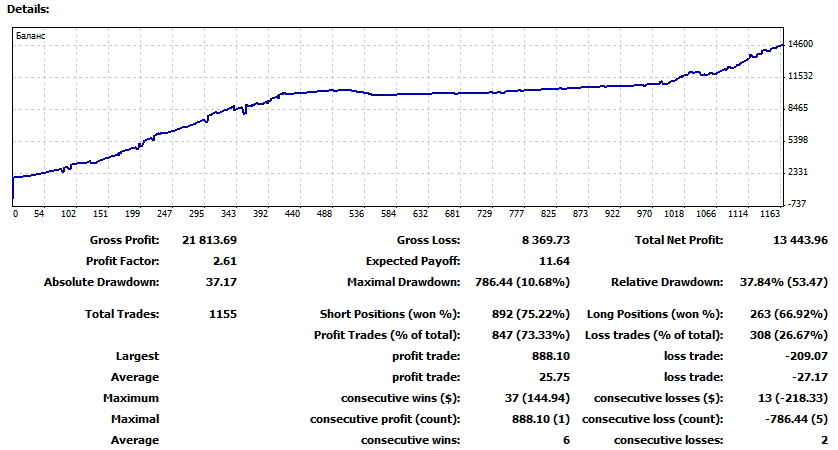Click x-axis label 922
The height and width of the screenshot is (450, 838).
click(612, 214)
